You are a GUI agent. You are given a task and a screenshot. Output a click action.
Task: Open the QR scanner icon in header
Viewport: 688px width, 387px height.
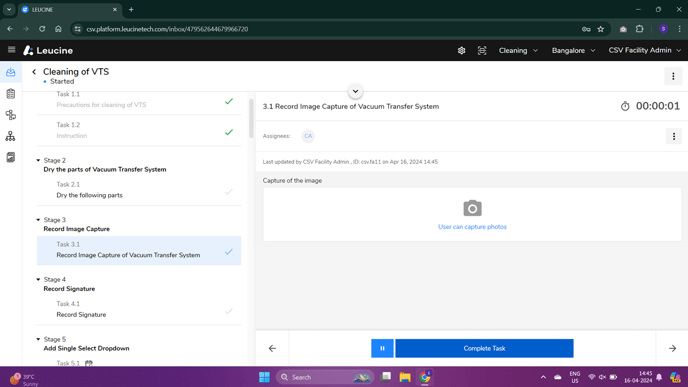point(482,50)
